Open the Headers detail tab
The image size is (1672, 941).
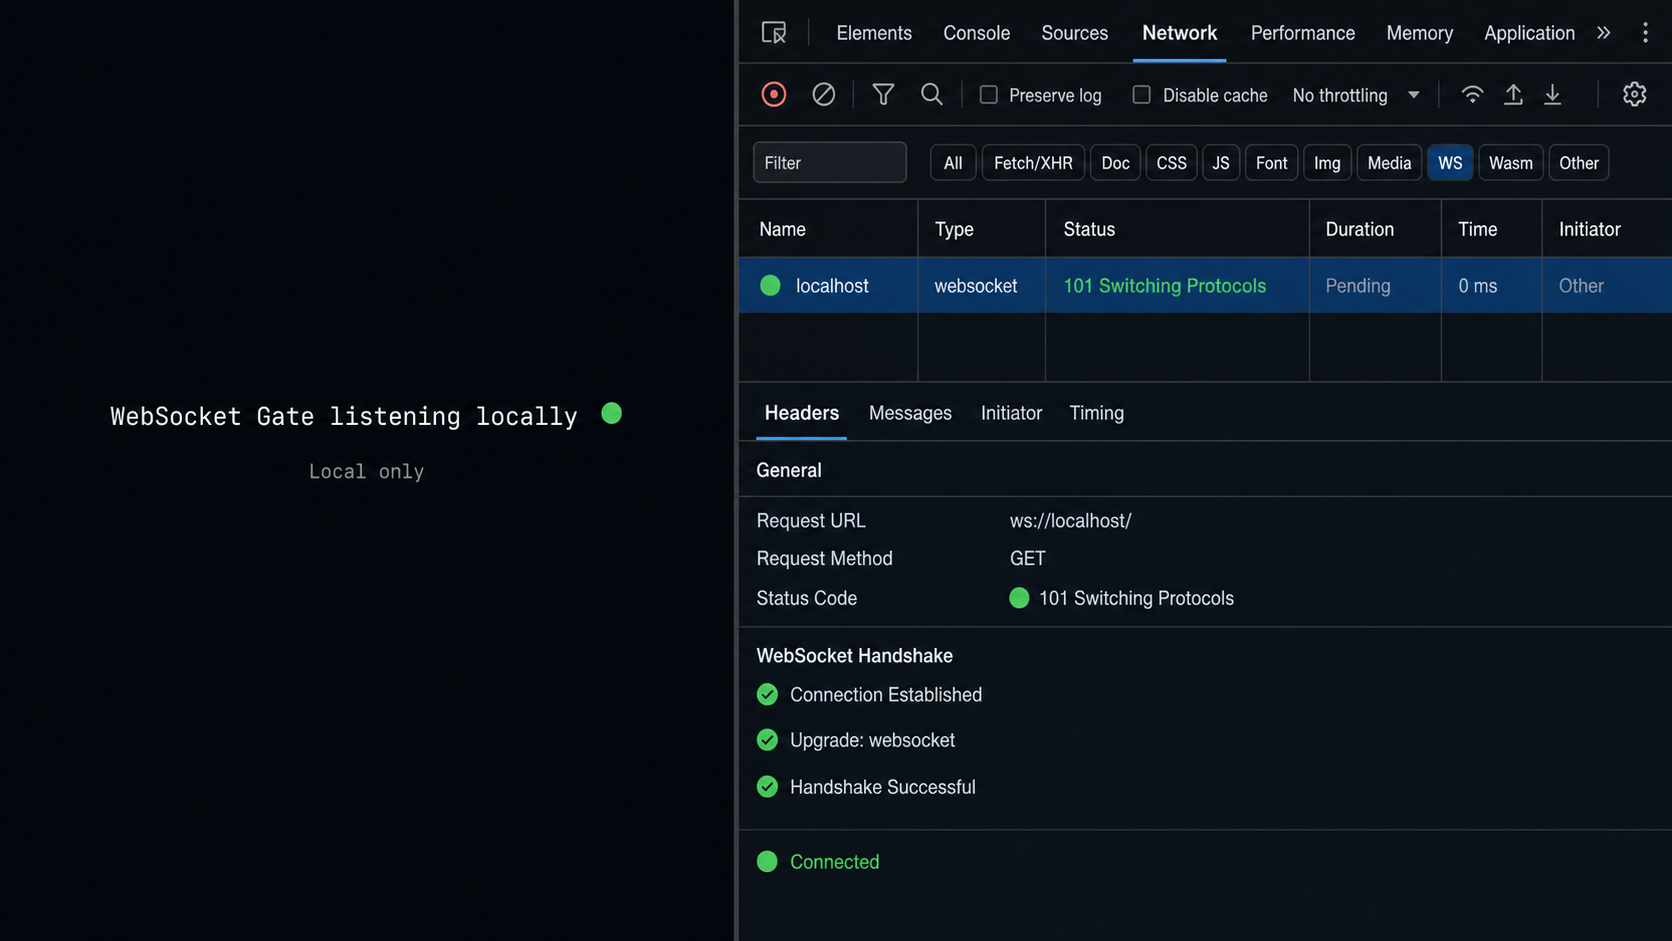(x=802, y=413)
